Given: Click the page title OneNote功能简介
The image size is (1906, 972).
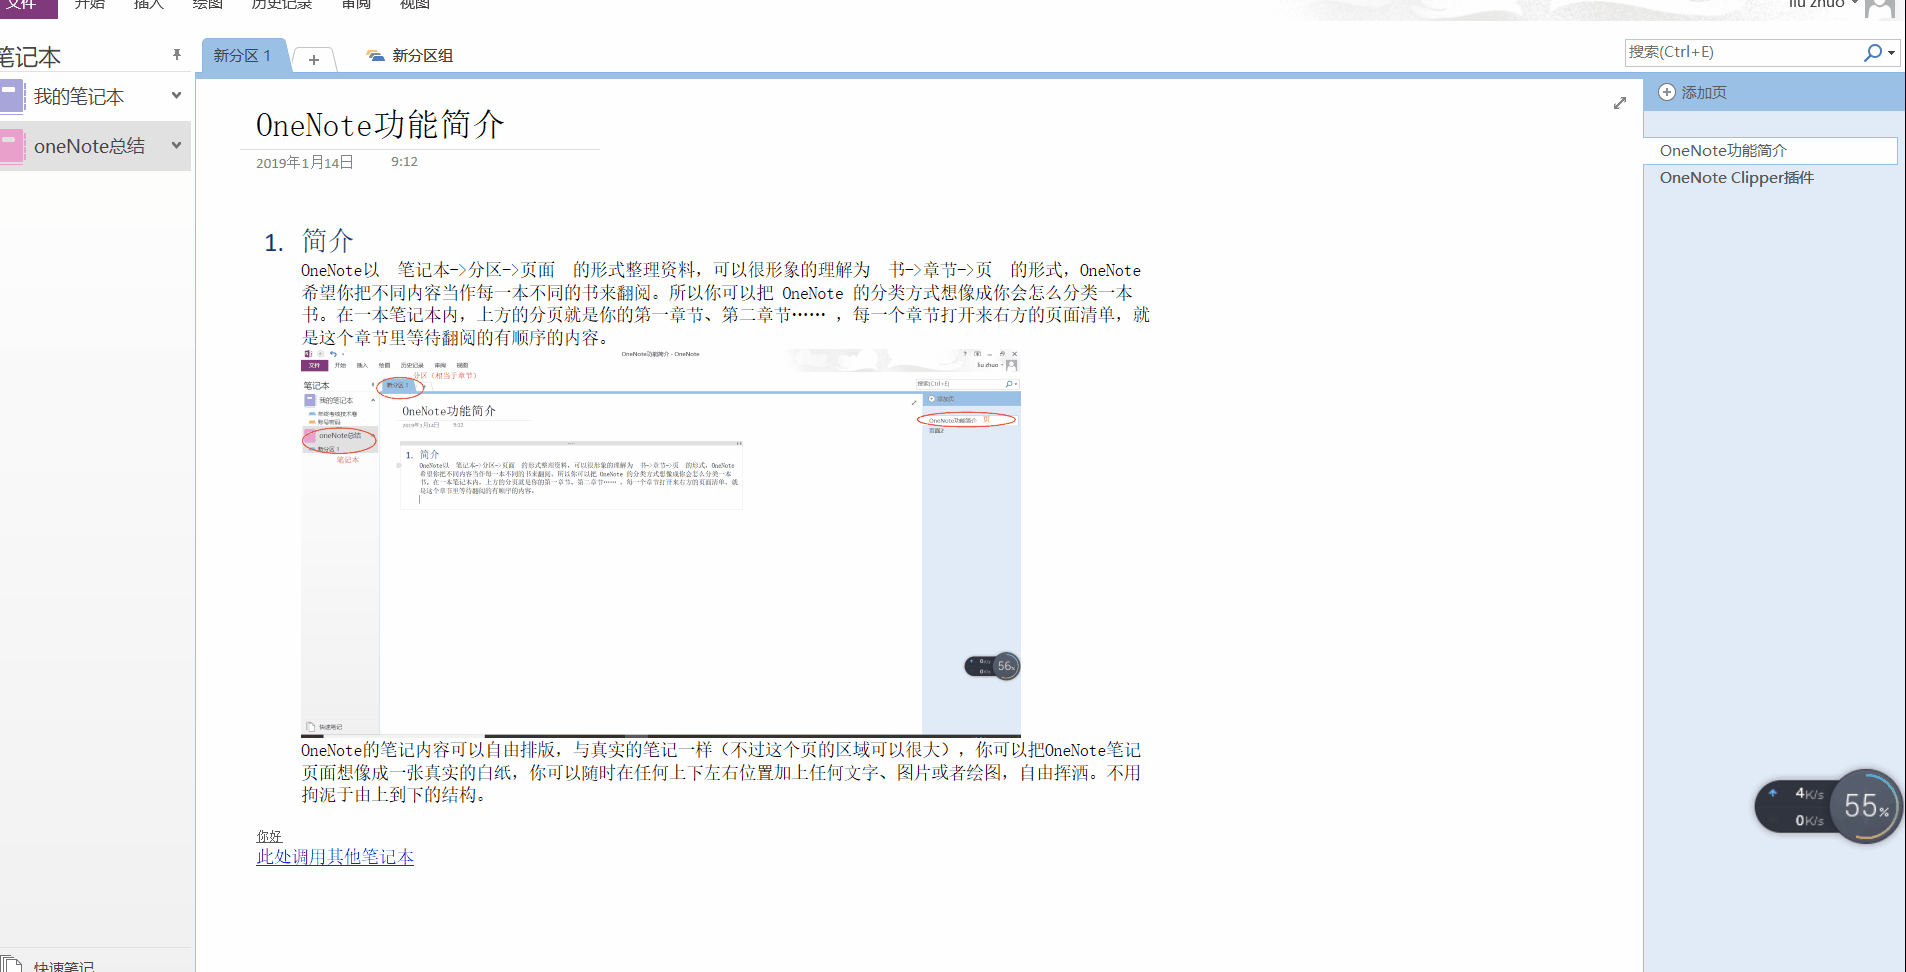Looking at the screenshot, I should pos(380,125).
